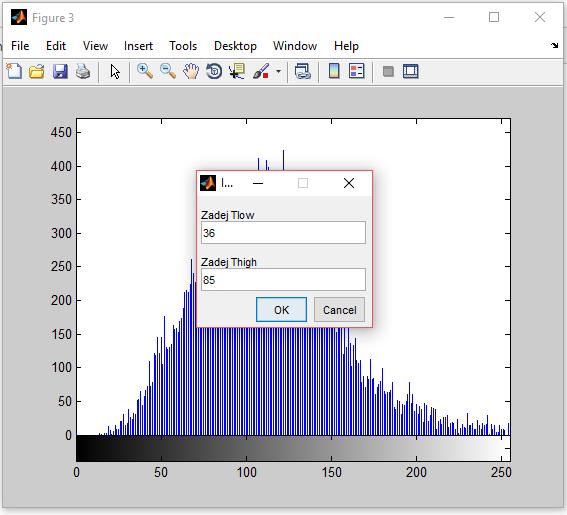Open the Insert menu
This screenshot has height=515, width=567.
tap(138, 46)
